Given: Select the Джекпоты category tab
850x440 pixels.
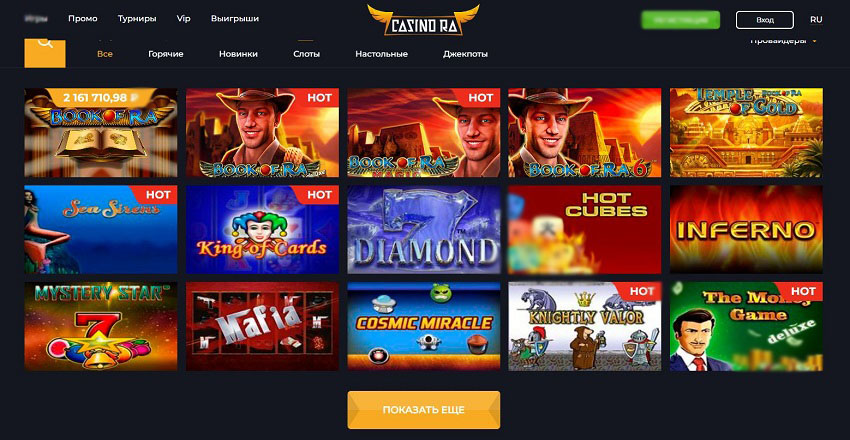Looking at the screenshot, I should click(x=465, y=54).
